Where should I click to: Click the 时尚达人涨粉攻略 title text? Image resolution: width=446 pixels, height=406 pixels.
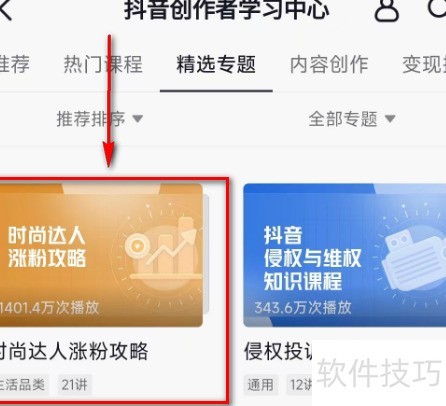[x=74, y=351]
